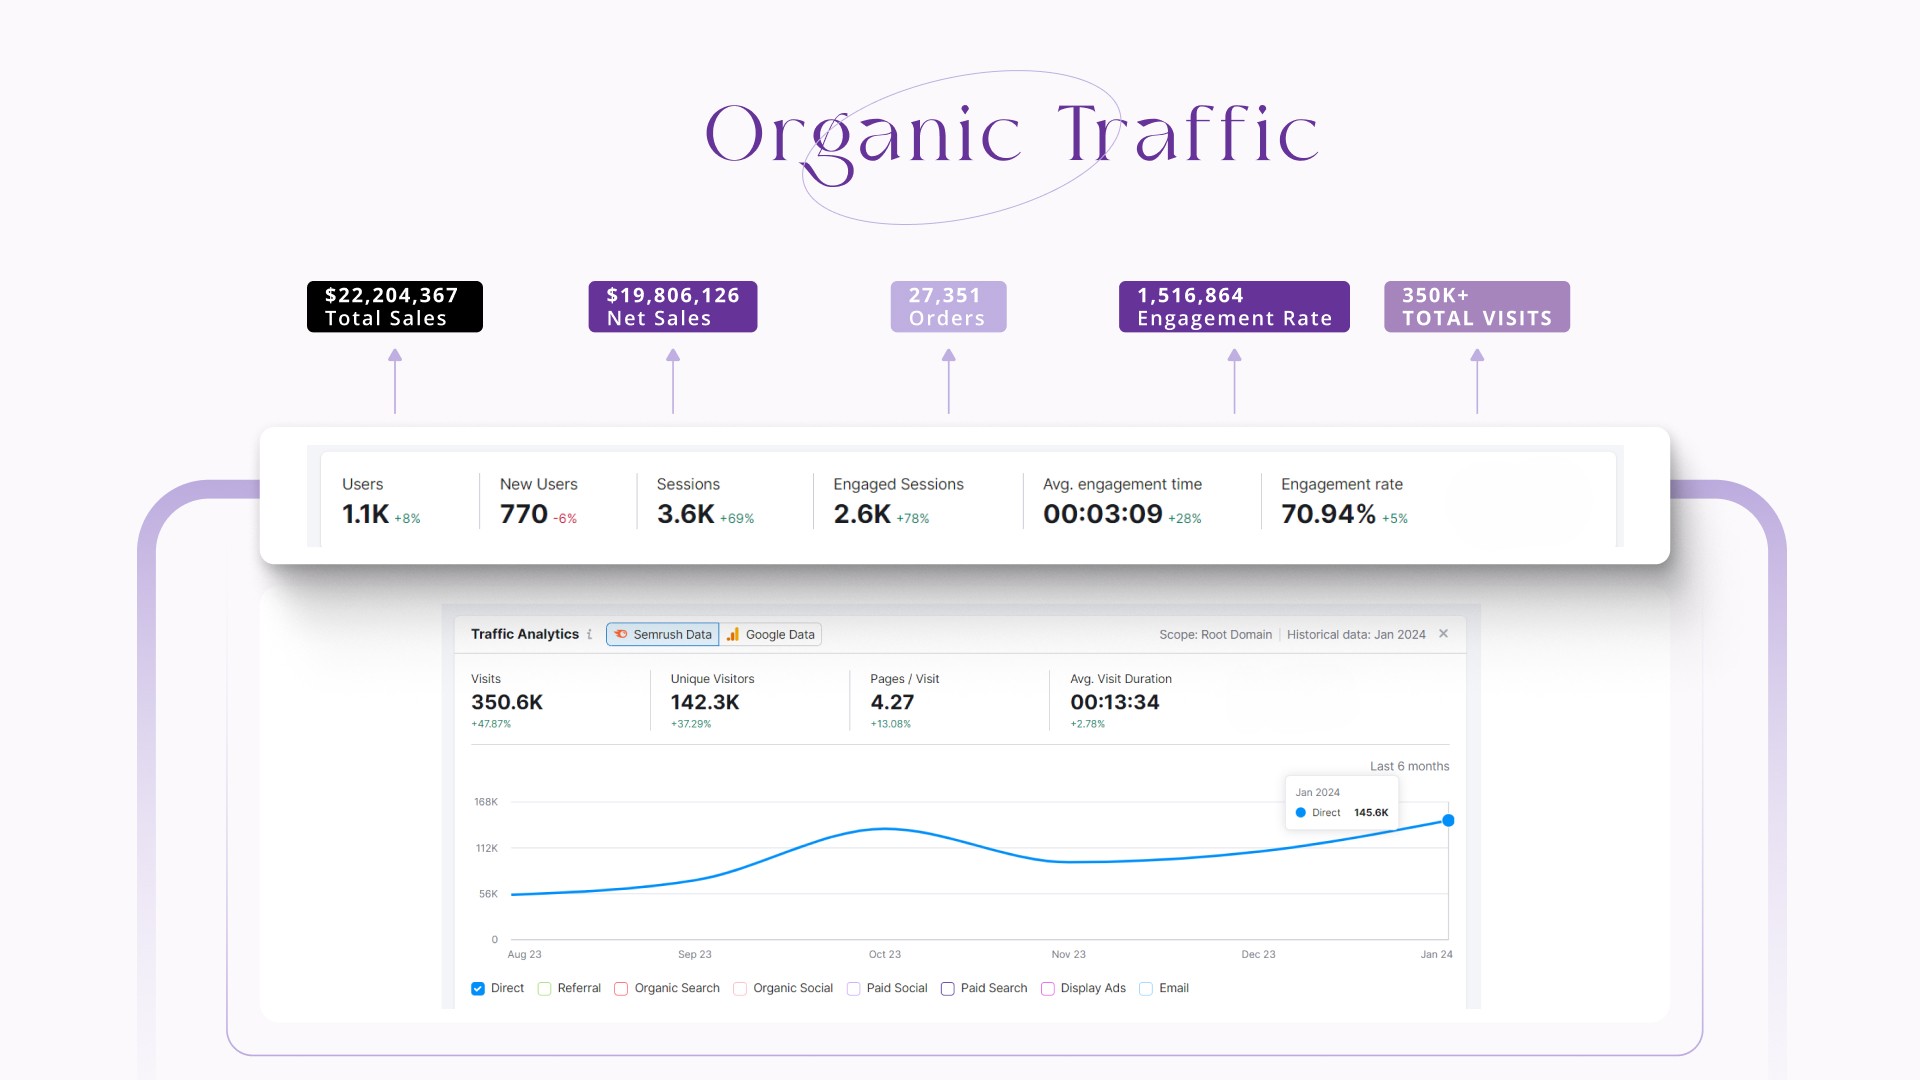Image resolution: width=1920 pixels, height=1080 pixels.
Task: Click the Semrush logo icon
Action: point(621,634)
